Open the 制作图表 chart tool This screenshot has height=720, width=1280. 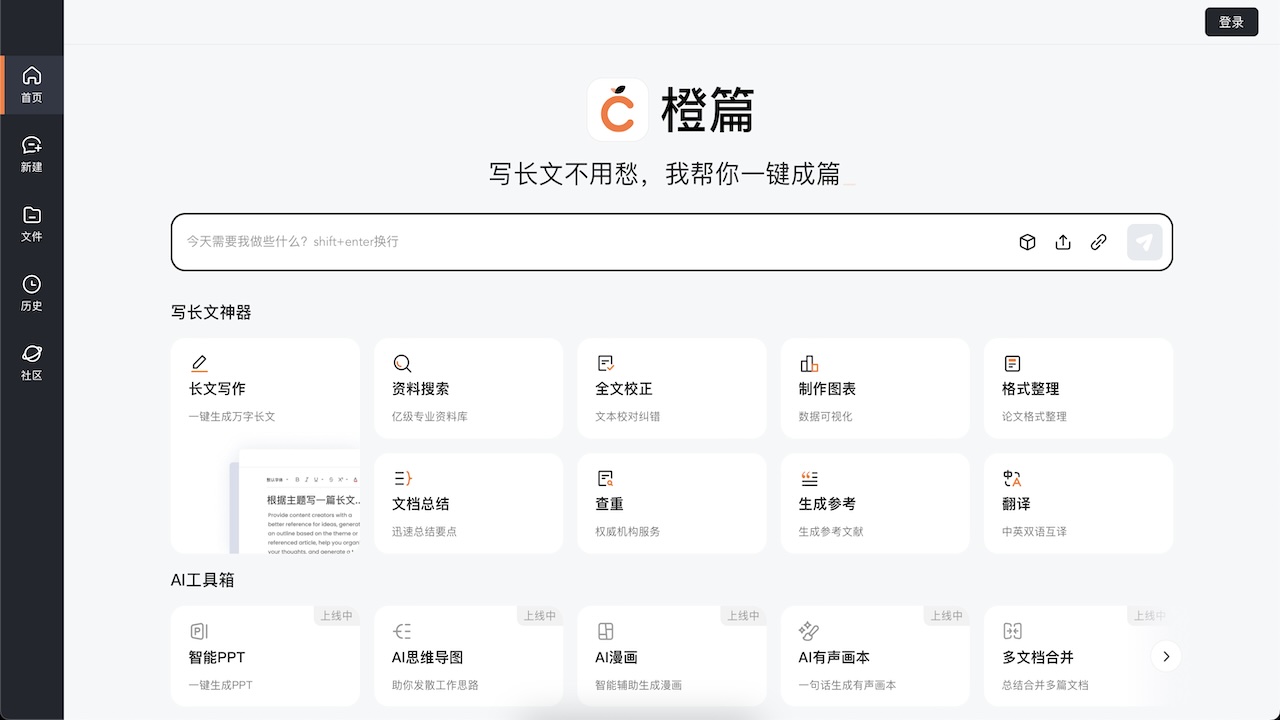coord(875,388)
